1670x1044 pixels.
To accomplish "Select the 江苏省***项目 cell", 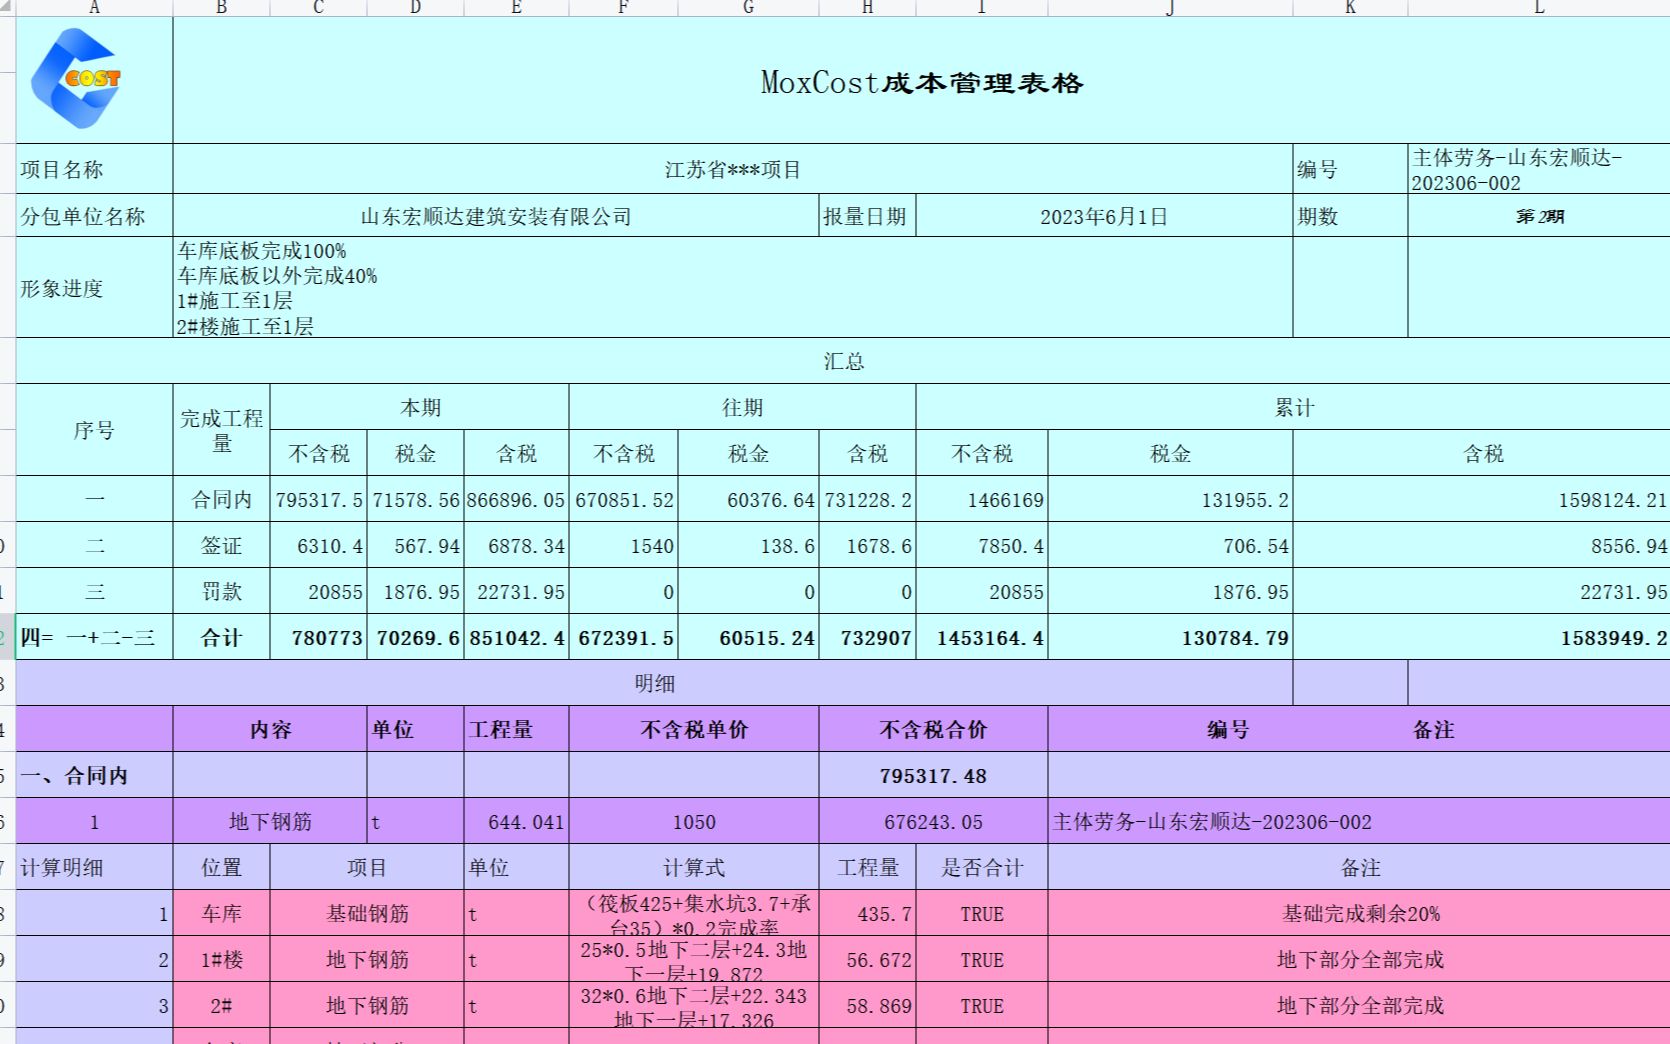I will click(x=733, y=169).
